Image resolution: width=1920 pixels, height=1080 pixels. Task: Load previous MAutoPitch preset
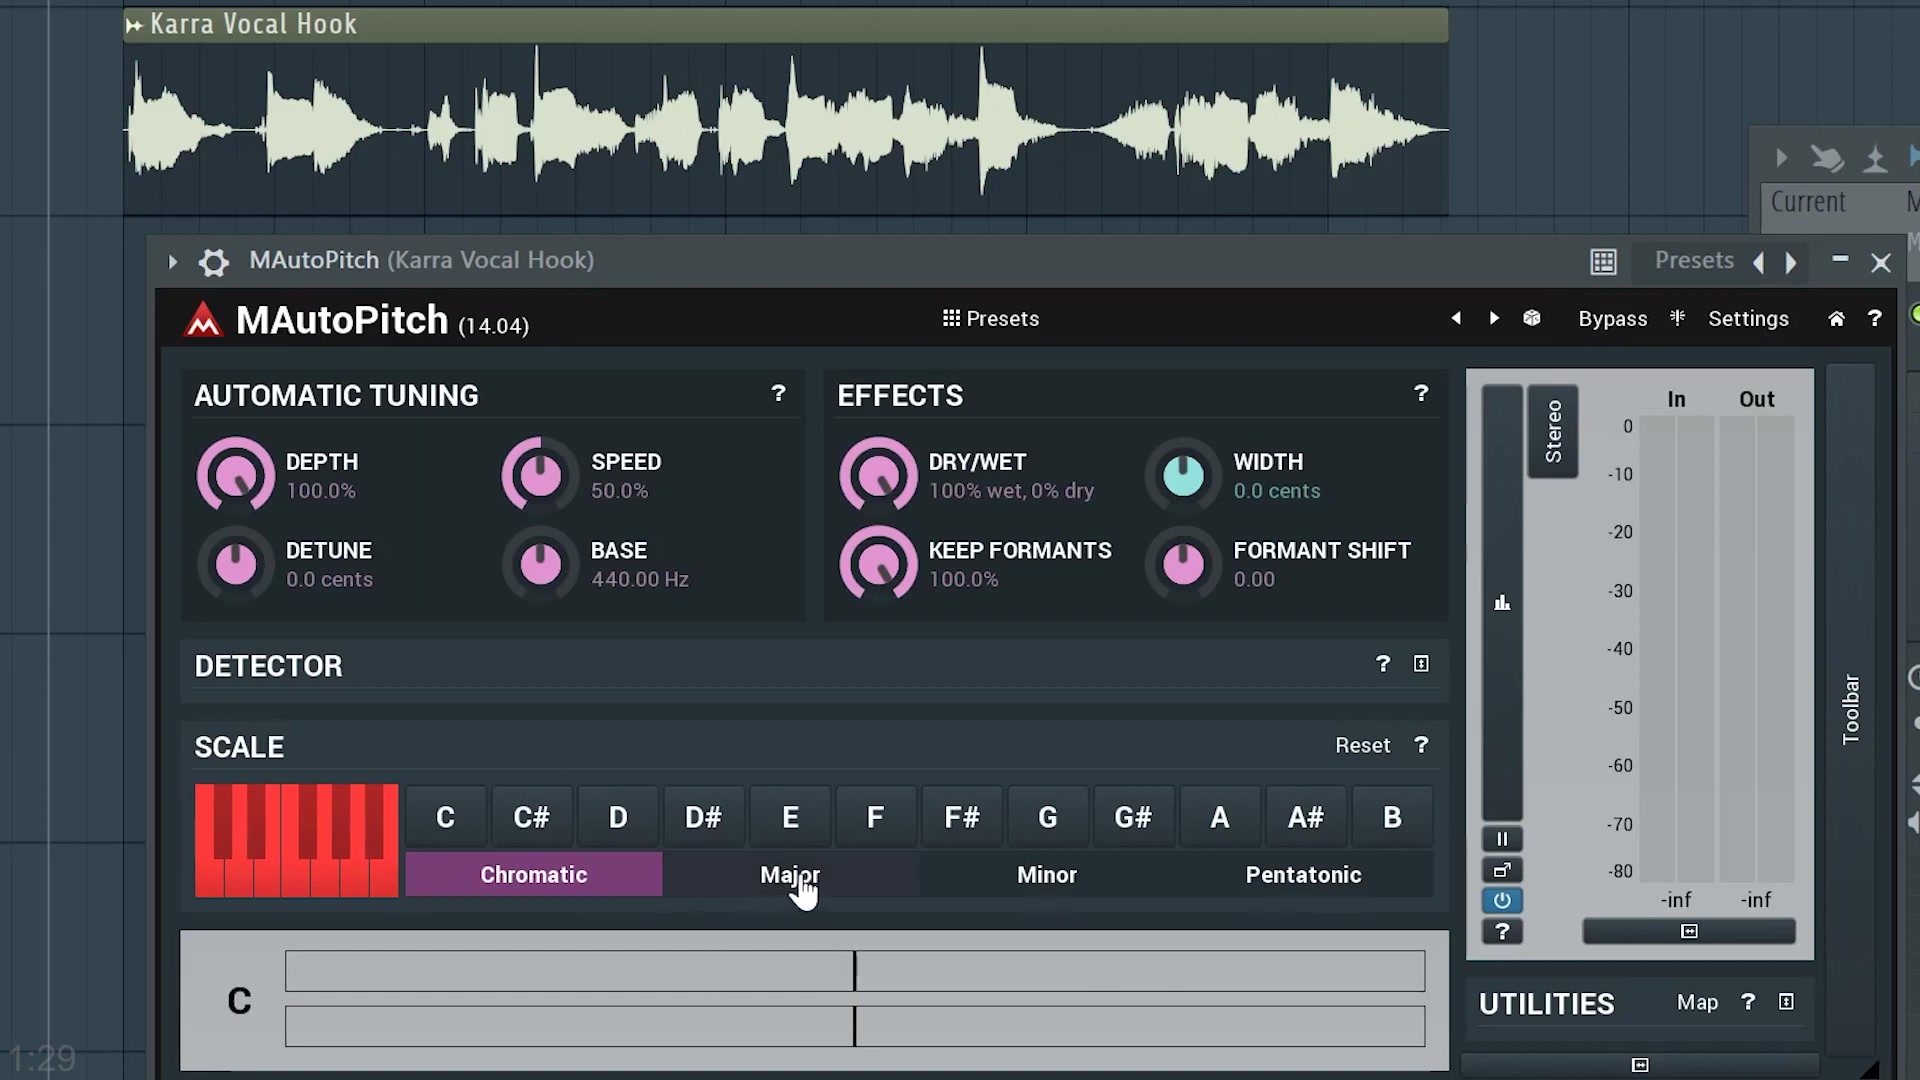point(1456,318)
